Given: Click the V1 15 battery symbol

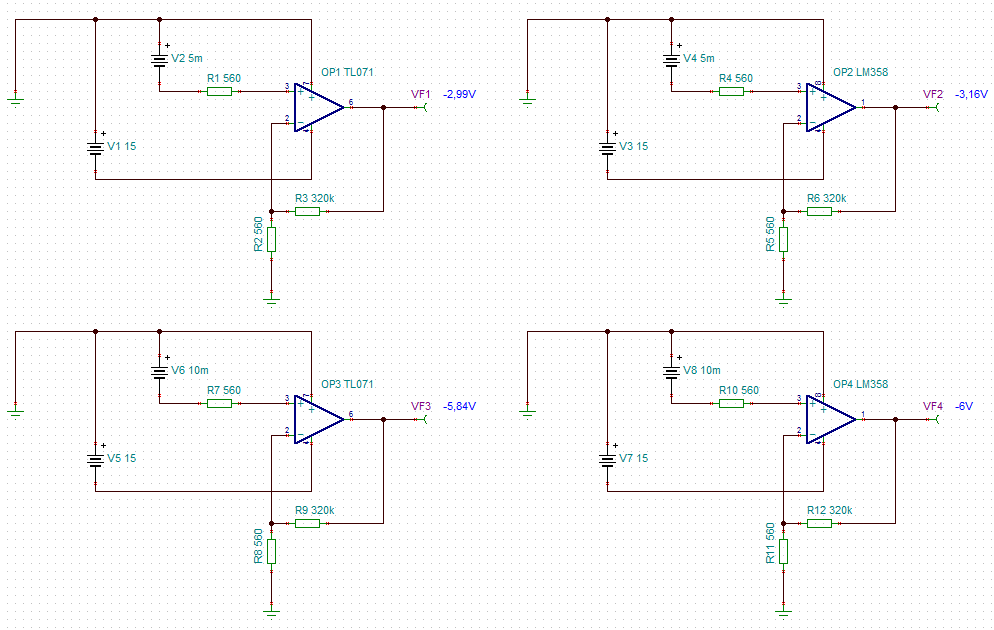Looking at the screenshot, I should 96,148.
